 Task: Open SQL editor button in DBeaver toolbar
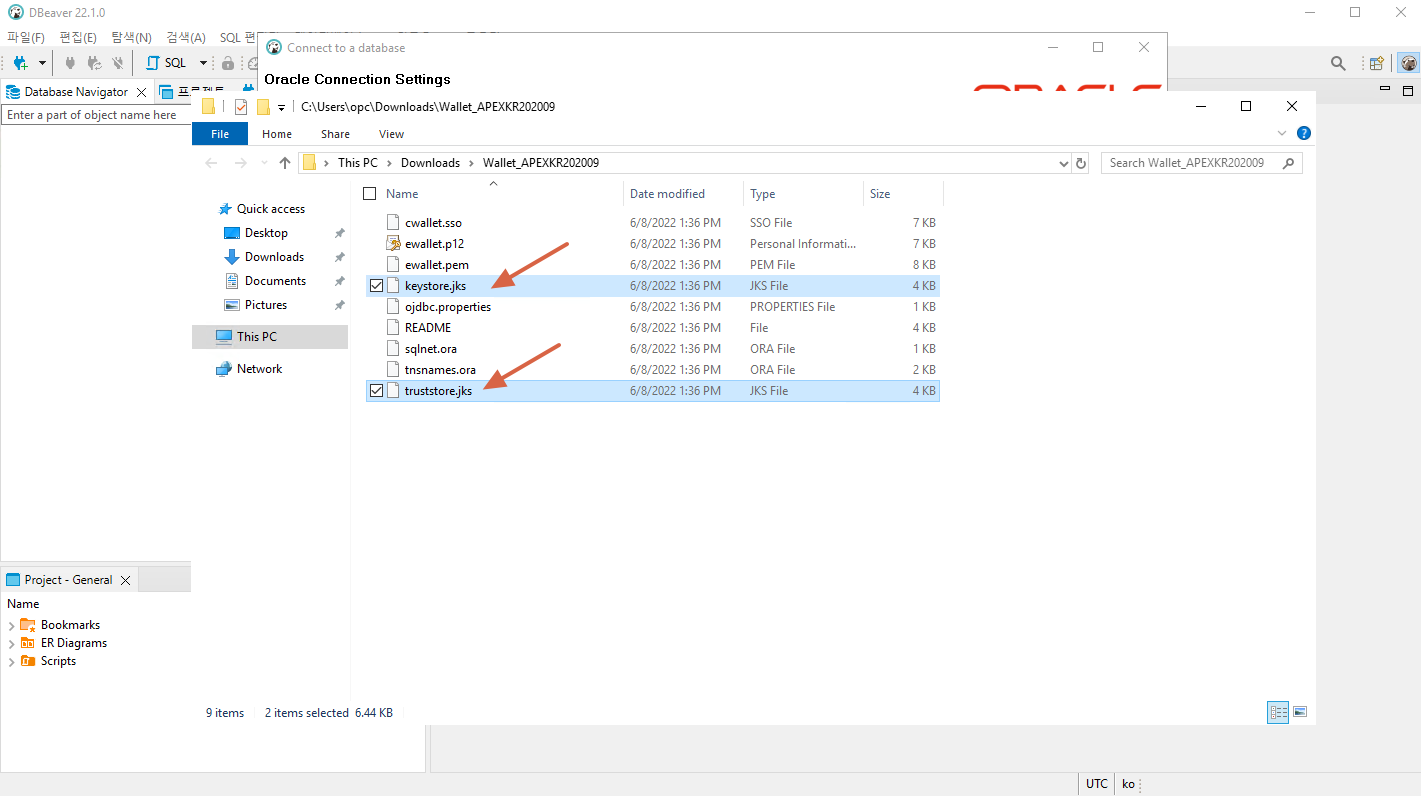166,63
